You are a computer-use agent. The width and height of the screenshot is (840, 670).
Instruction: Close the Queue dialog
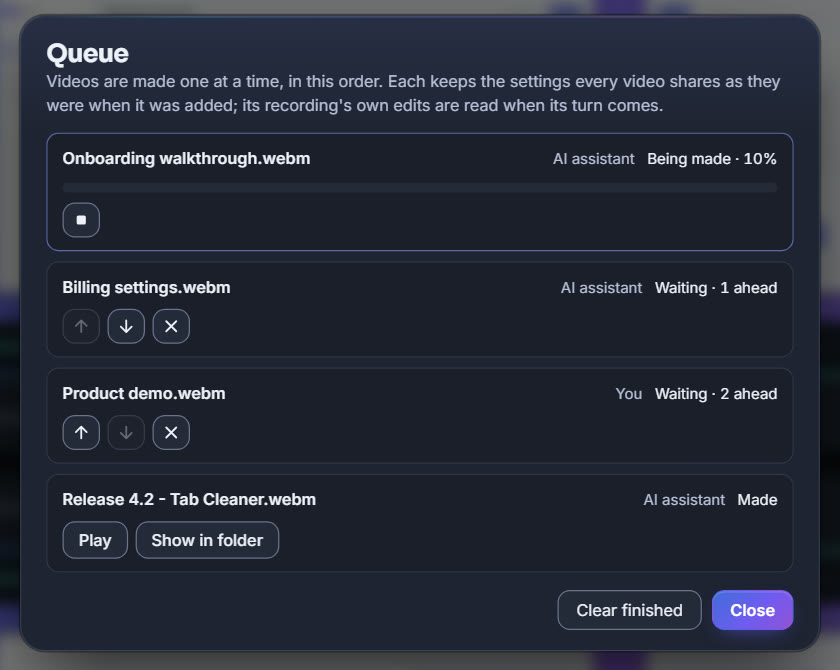click(x=752, y=610)
